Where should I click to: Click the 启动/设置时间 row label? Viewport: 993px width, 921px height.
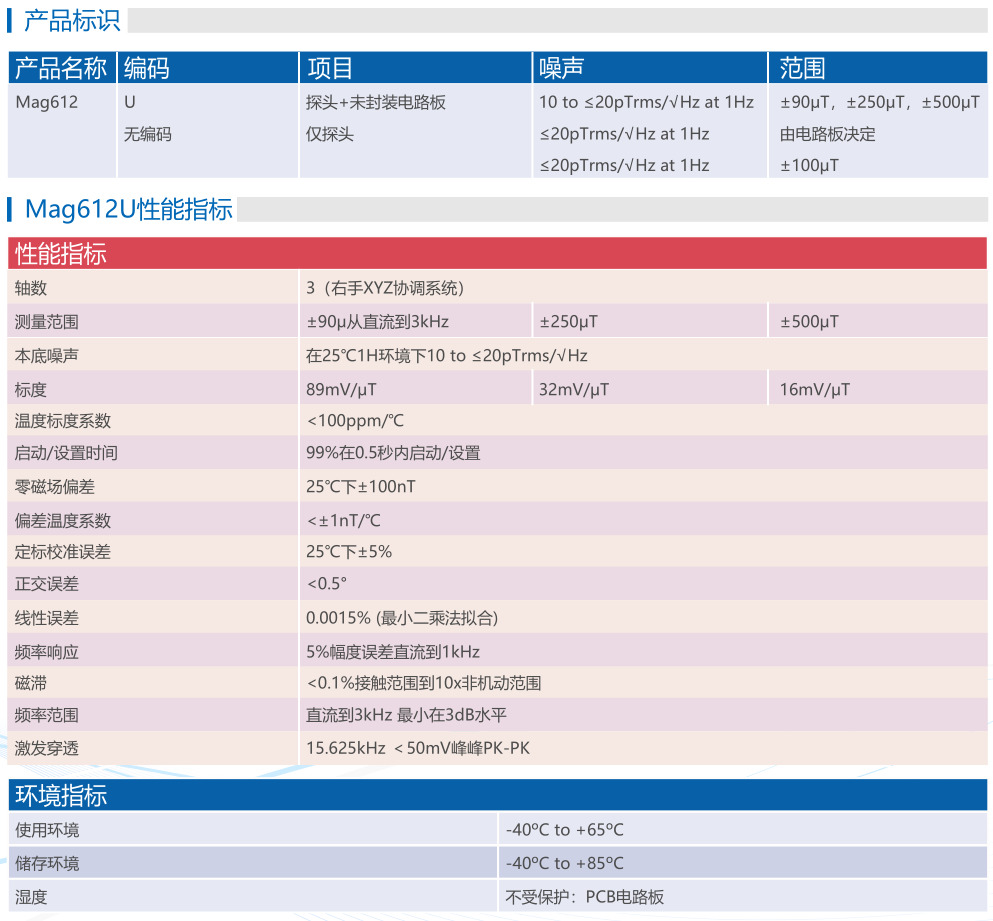(66, 453)
